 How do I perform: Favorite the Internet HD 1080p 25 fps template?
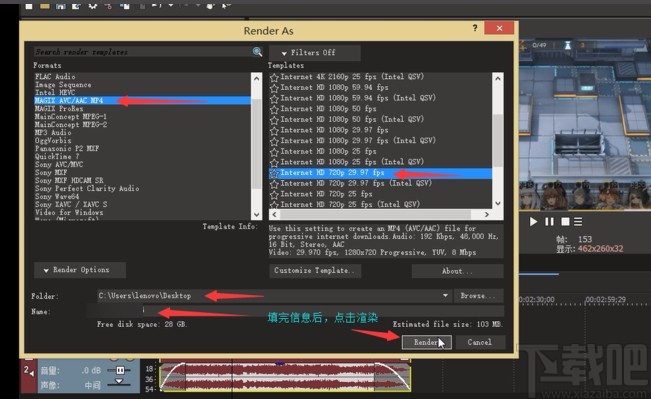(x=274, y=152)
